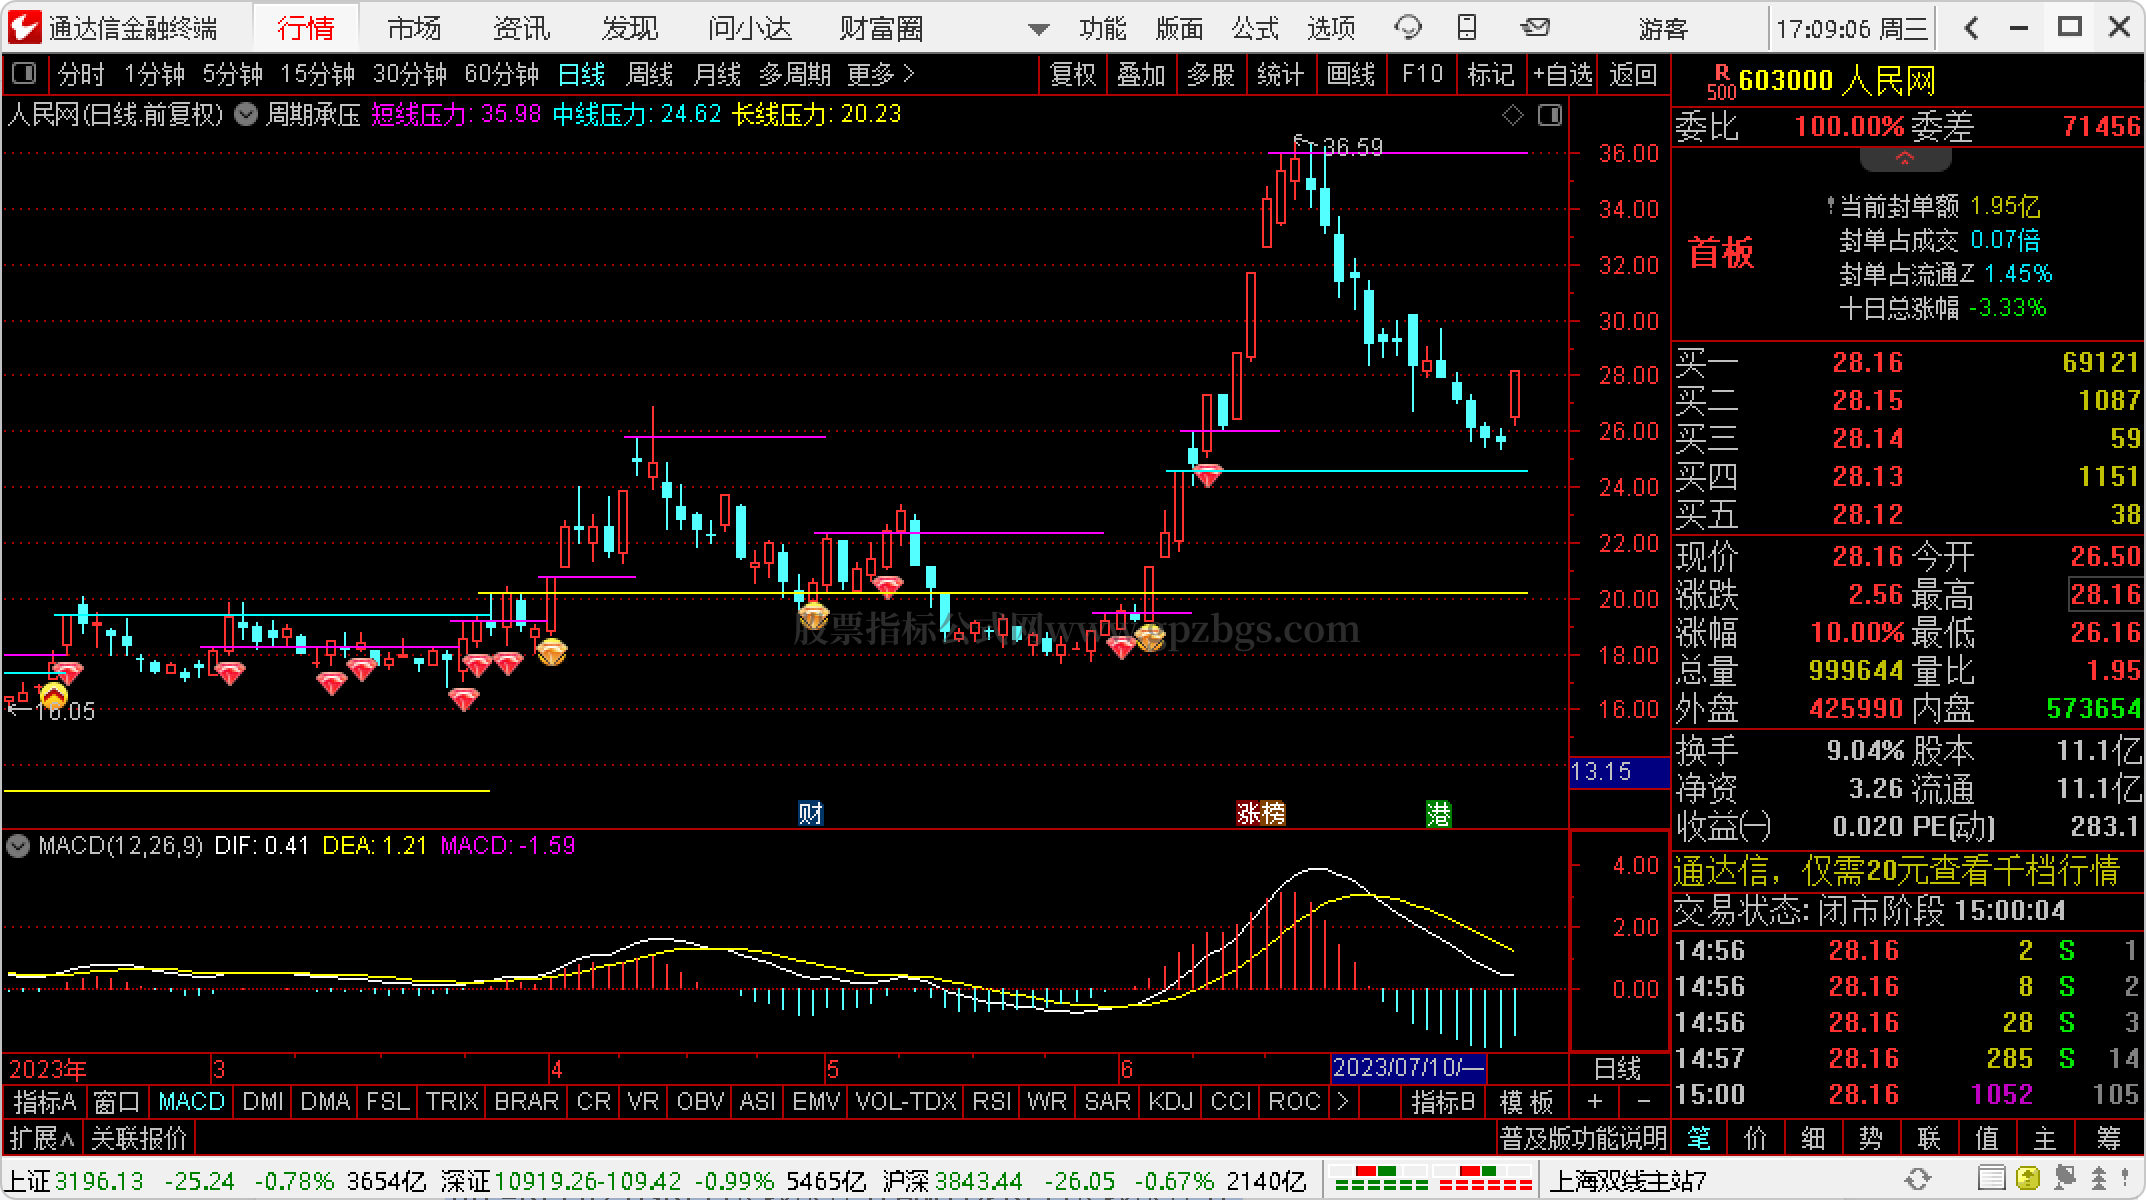Screen dimensions: 2146x1200
Task: Open the 功能 menu
Action: (x=1103, y=29)
